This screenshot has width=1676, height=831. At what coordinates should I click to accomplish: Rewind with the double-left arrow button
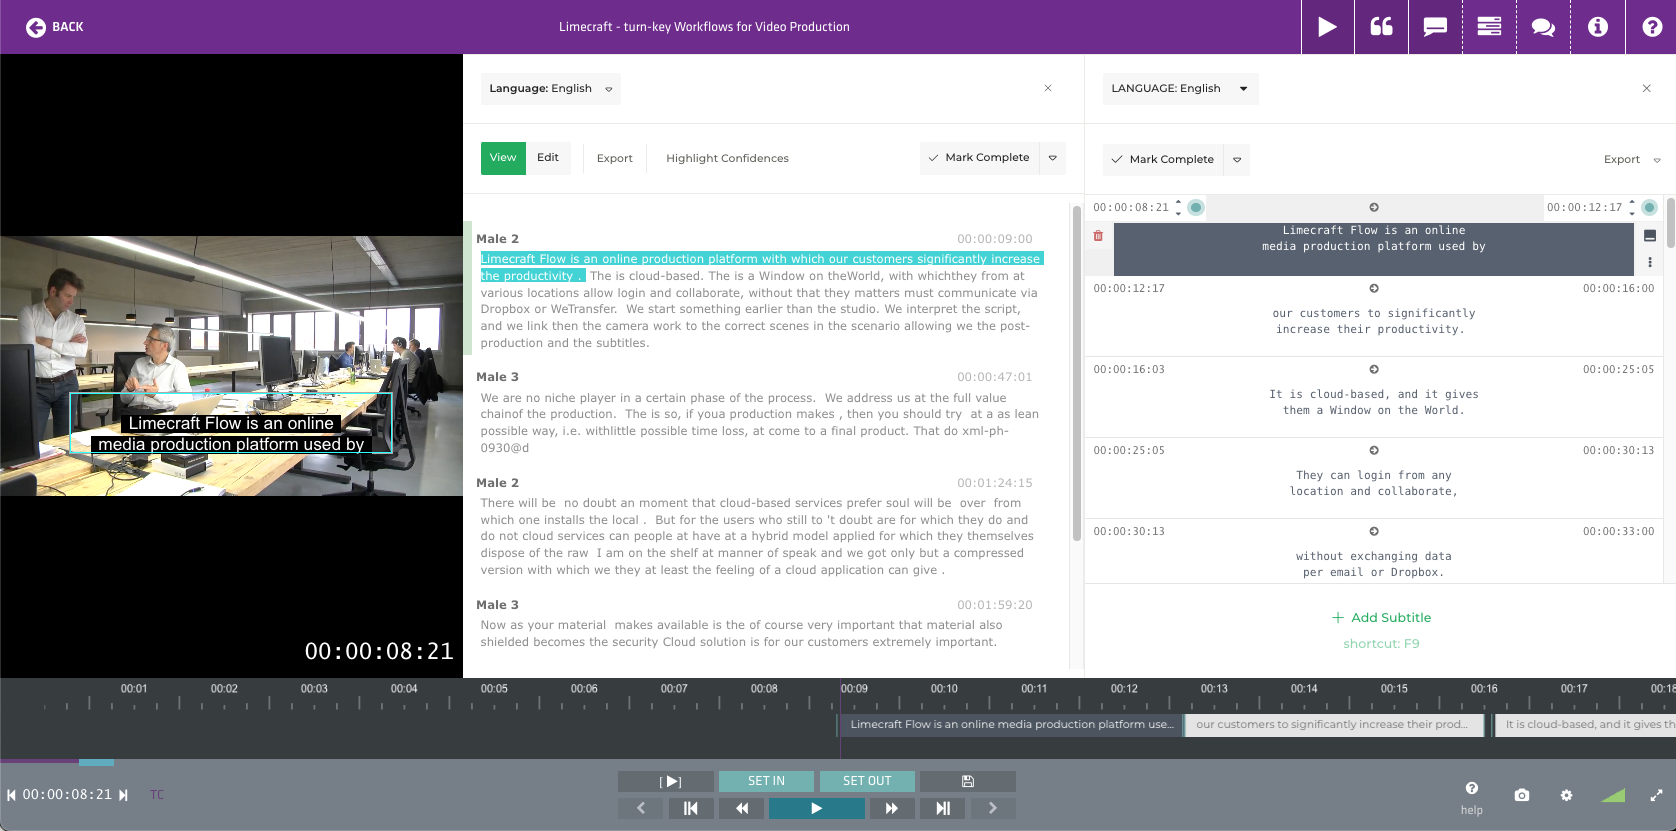(742, 808)
